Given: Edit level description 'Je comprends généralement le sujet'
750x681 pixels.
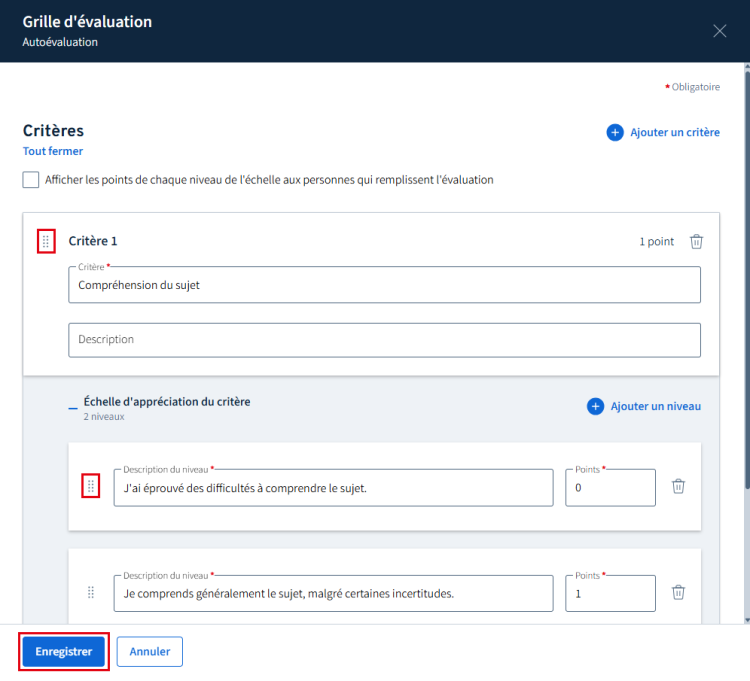Looking at the screenshot, I should point(333,593).
